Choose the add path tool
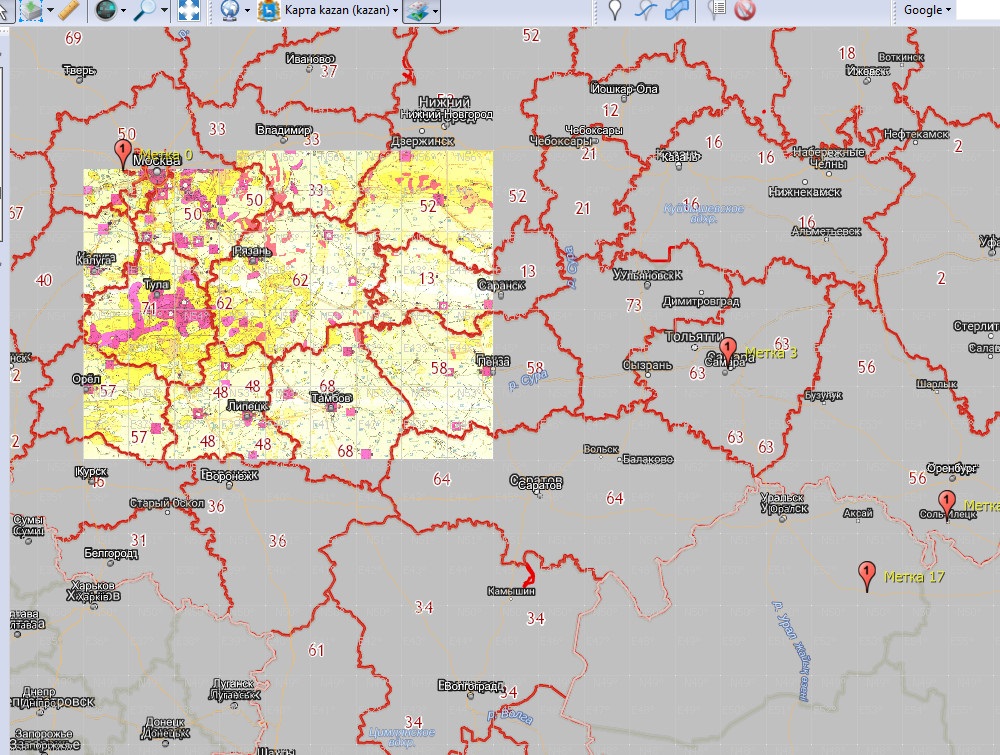Viewport: 1000px width, 755px height. coord(646,11)
